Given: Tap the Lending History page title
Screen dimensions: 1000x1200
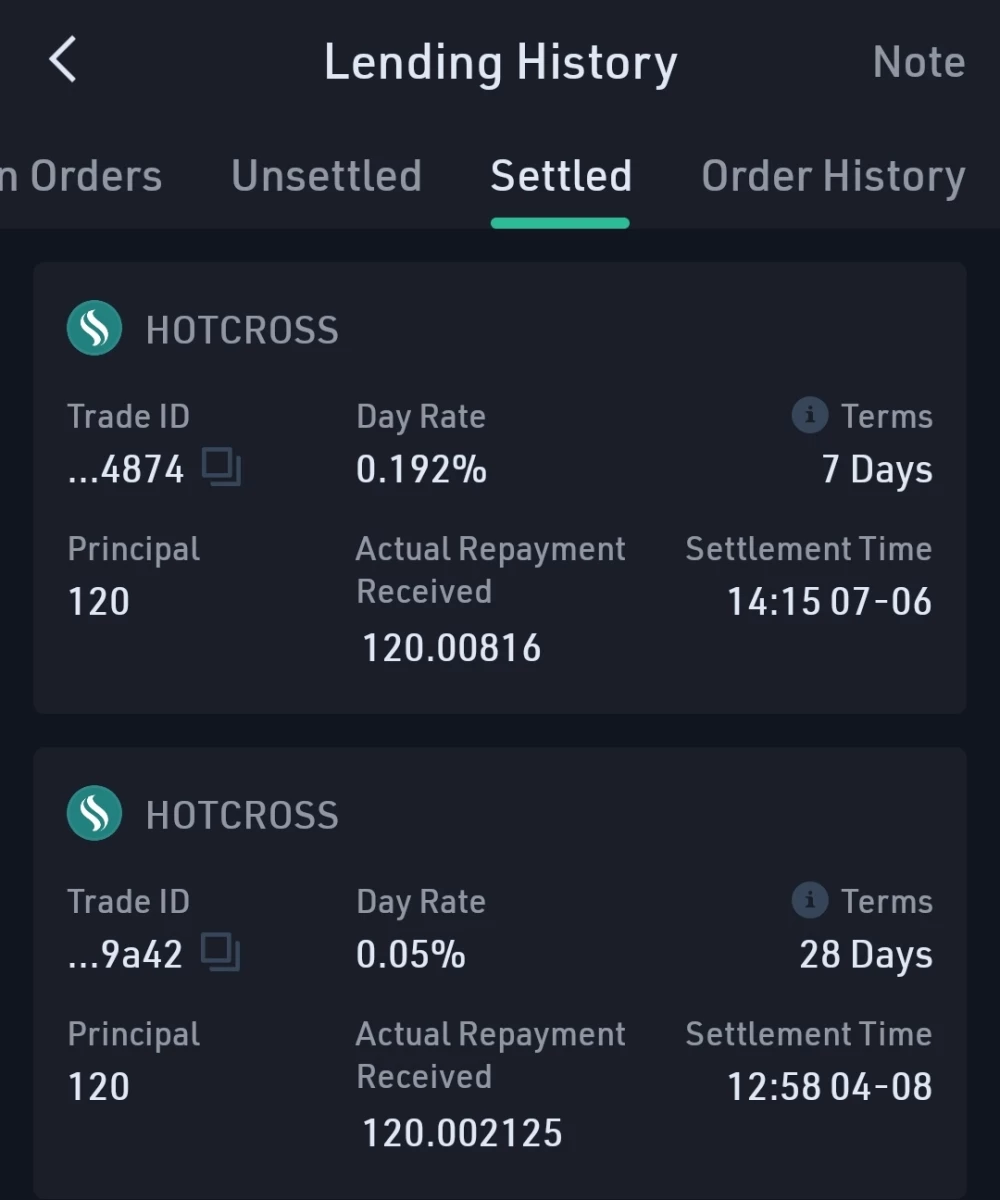Looking at the screenshot, I should tap(500, 63).
